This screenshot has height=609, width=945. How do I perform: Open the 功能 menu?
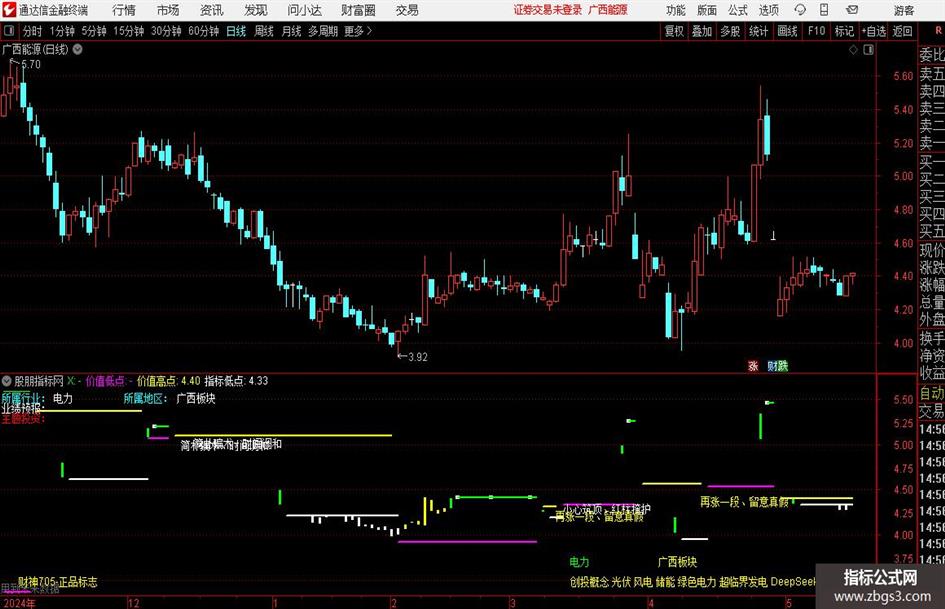(676, 10)
